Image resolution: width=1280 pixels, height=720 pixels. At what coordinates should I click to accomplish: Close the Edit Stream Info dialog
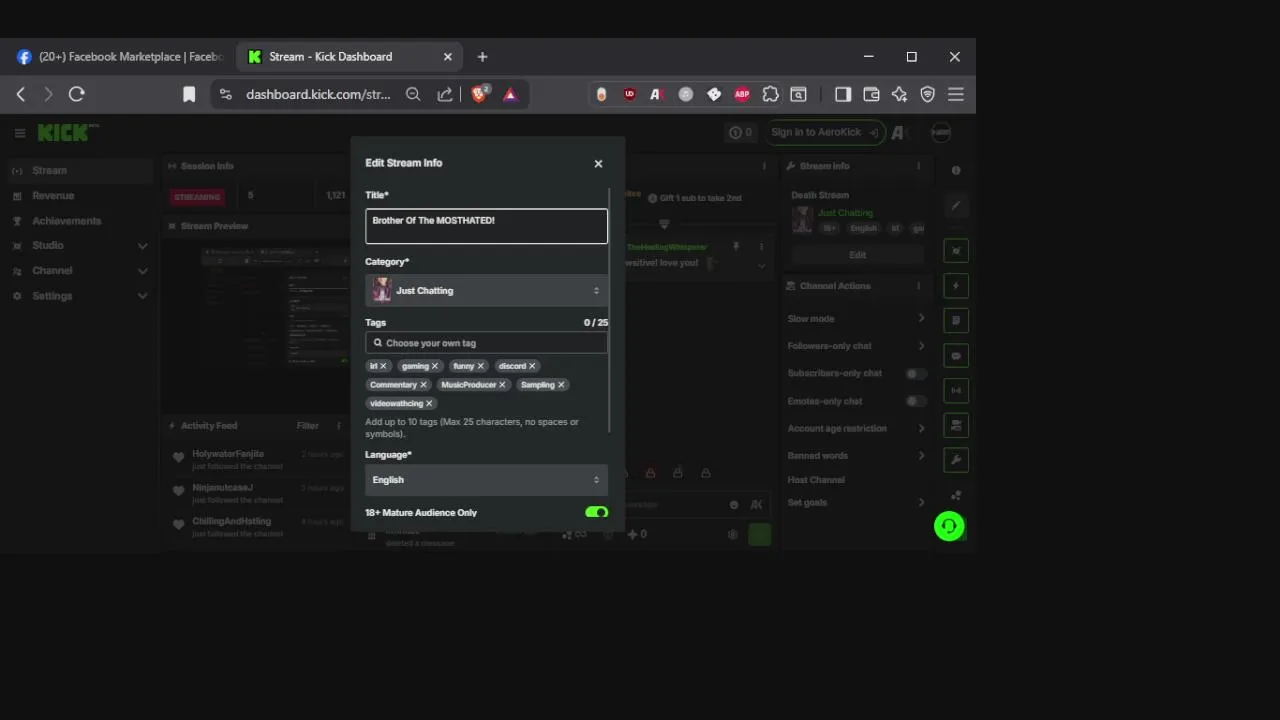coord(598,164)
